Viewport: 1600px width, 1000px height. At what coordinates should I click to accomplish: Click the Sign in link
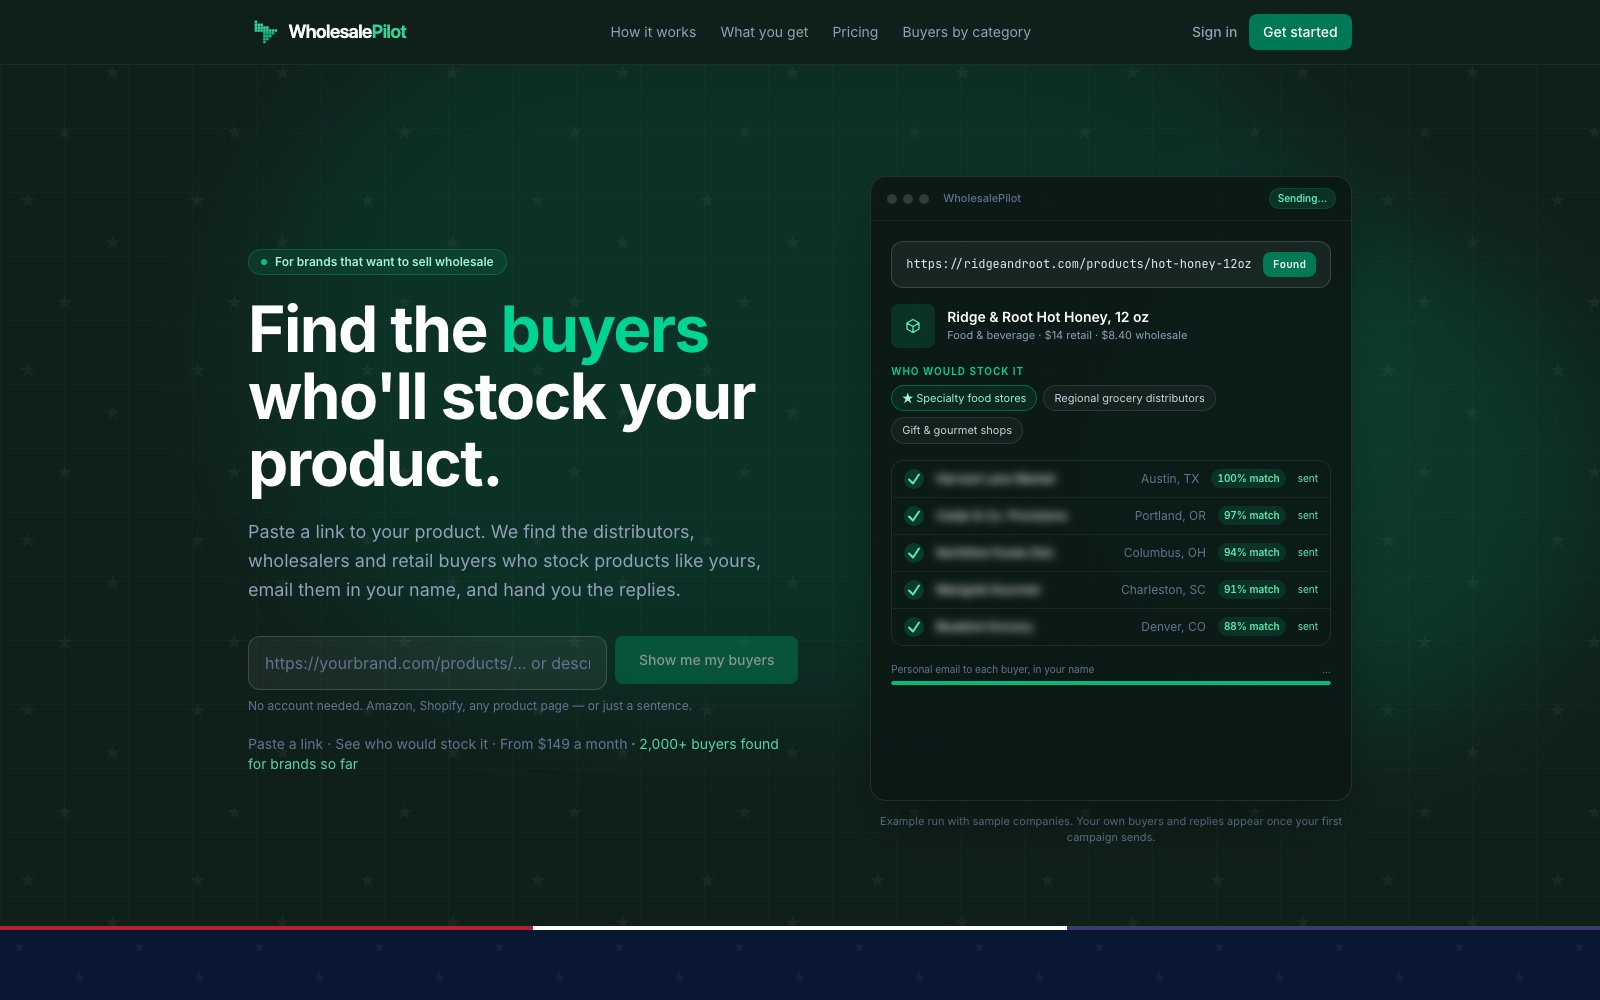(1214, 32)
